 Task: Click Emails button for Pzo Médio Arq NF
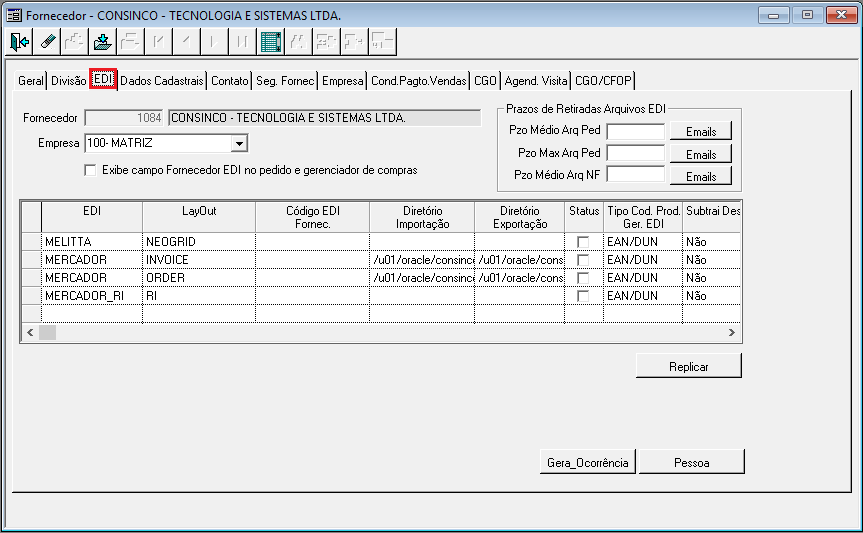(x=701, y=176)
